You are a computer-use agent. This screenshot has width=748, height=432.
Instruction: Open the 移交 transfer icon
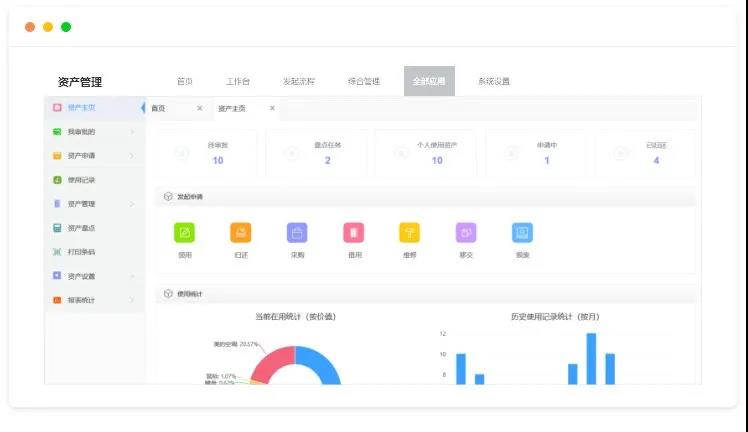point(466,233)
